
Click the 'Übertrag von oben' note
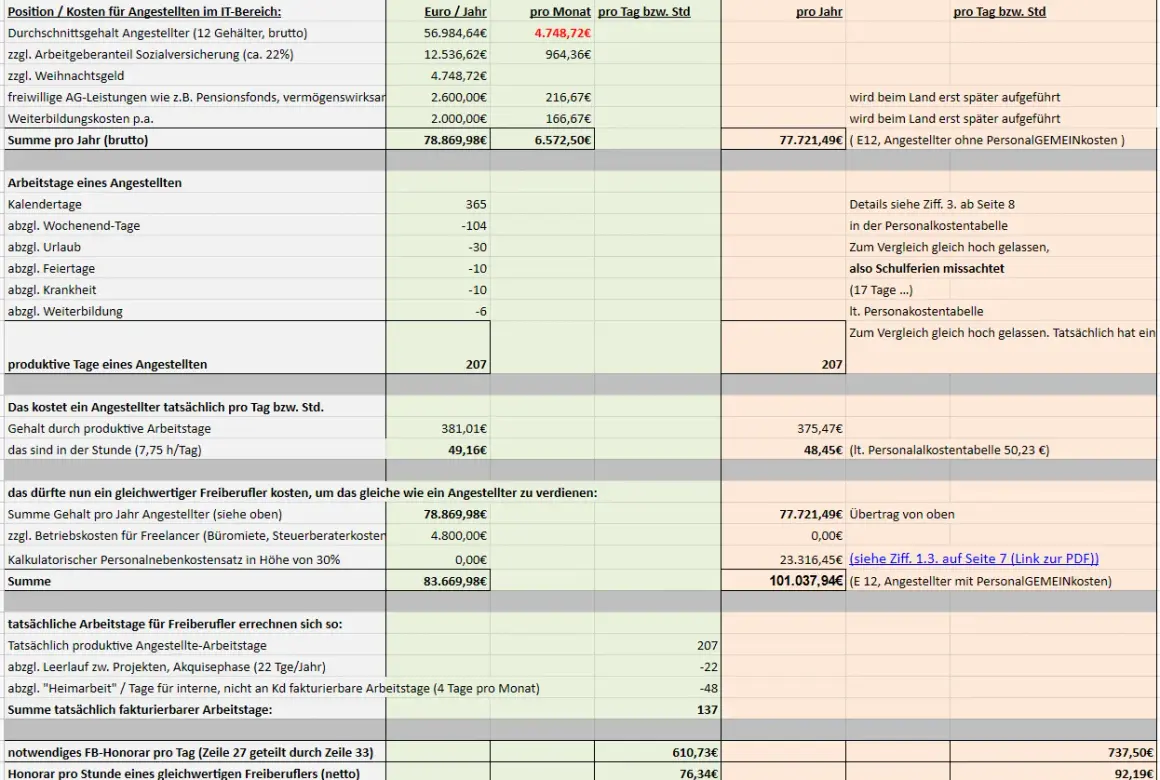pos(902,514)
